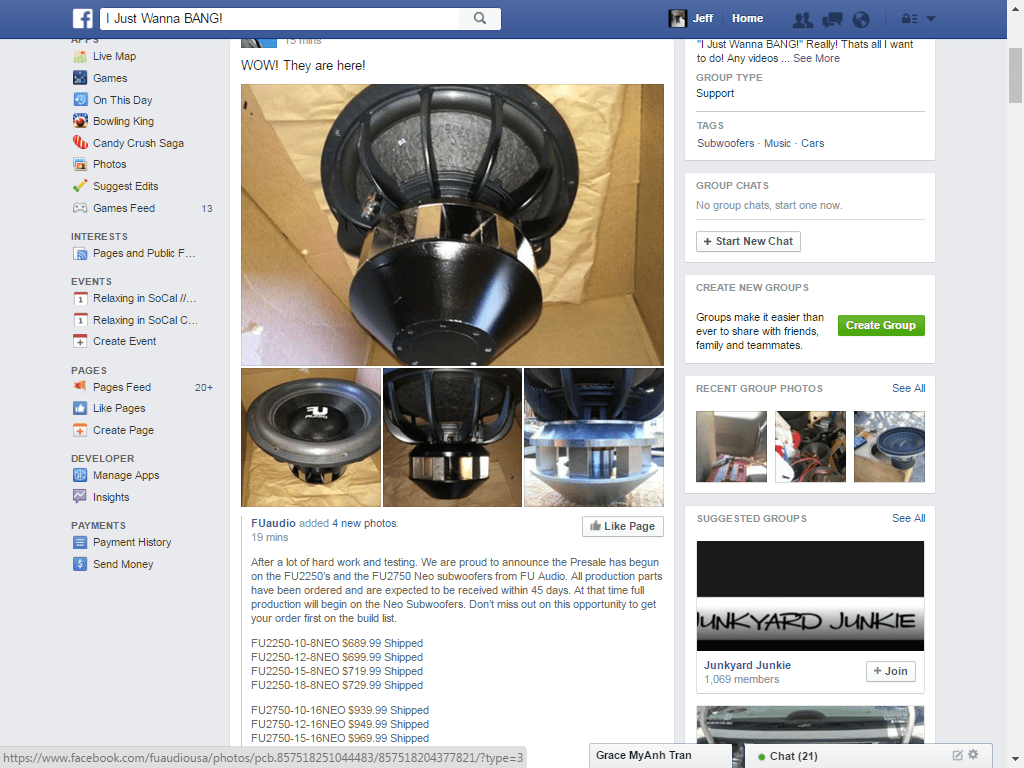Click the Start New Chat button
The width and height of the screenshot is (1024, 768).
[748, 242]
